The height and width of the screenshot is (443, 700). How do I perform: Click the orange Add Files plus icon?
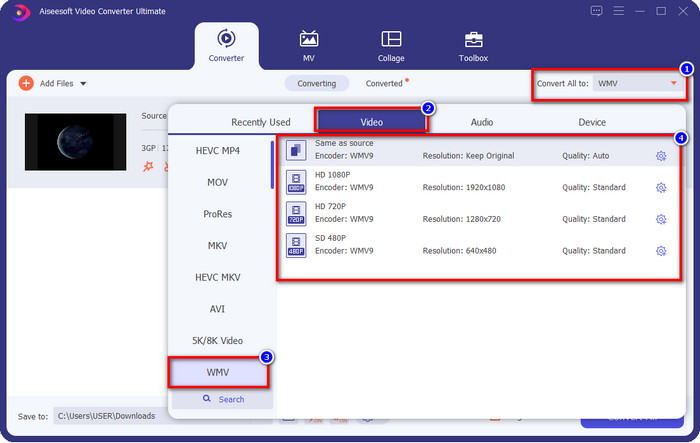26,83
